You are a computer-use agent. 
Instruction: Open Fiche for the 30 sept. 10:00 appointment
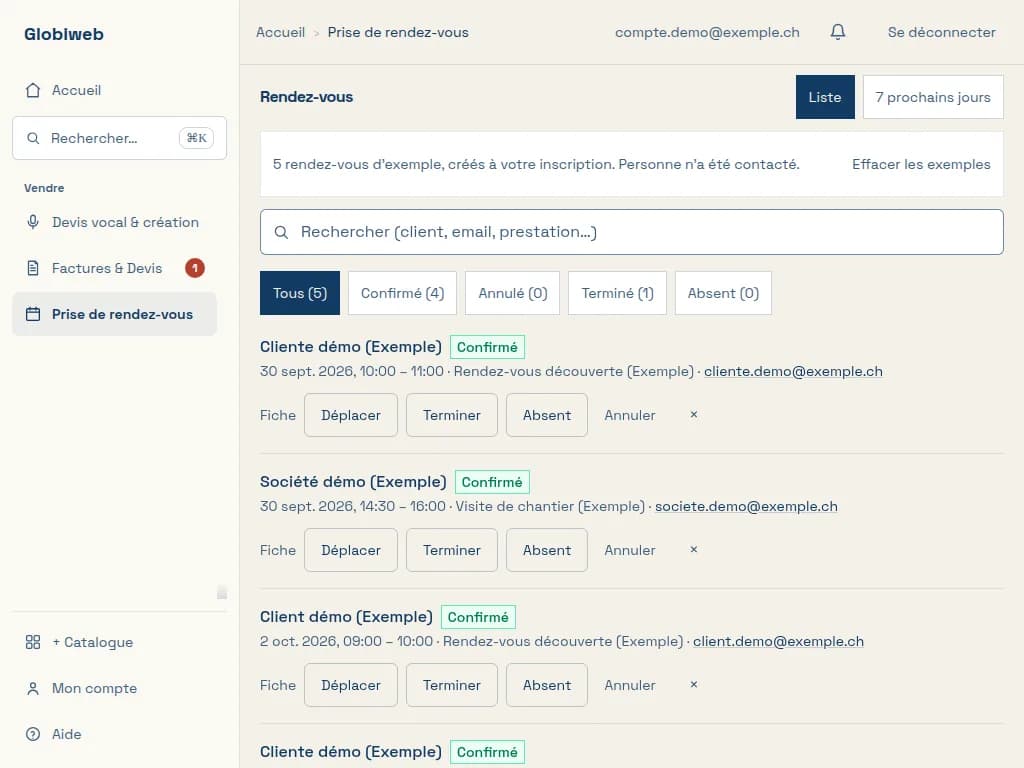point(278,415)
